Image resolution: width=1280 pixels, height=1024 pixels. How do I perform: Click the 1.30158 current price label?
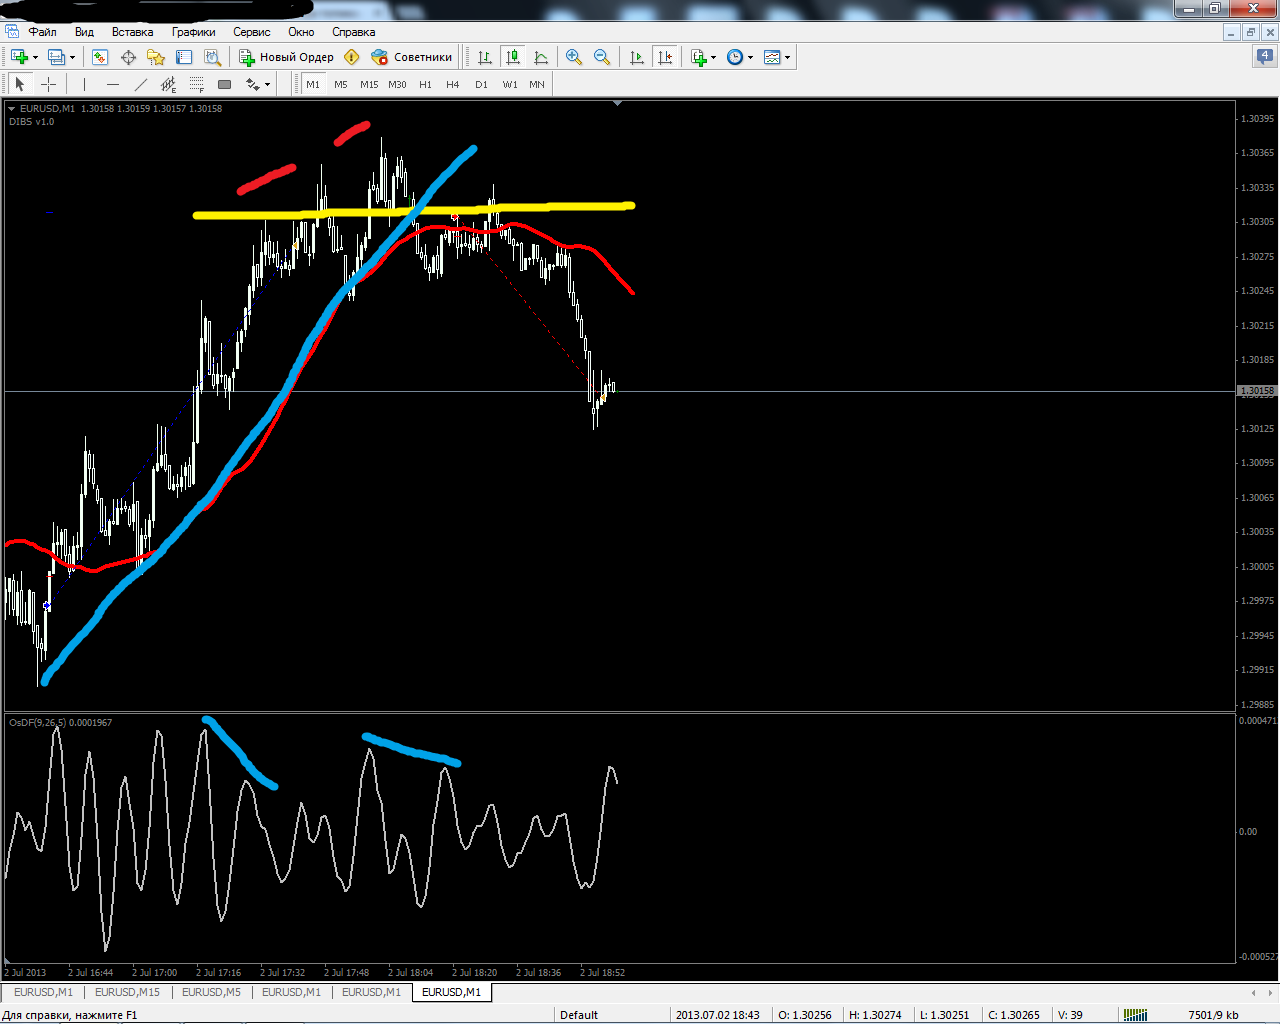click(1257, 391)
